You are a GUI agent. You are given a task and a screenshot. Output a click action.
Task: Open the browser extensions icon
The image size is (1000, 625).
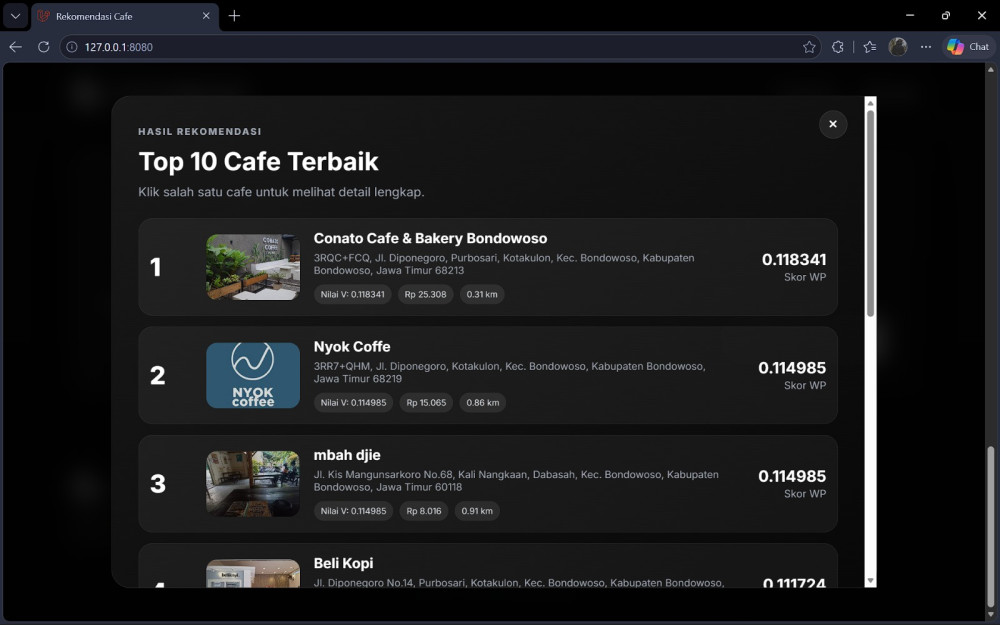[x=837, y=47]
